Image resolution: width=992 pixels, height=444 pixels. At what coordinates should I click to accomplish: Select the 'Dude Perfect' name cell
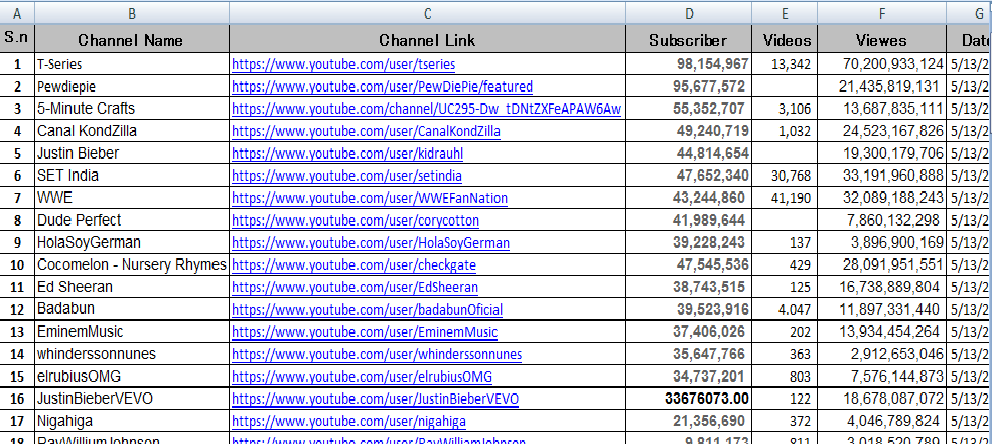pyautogui.click(x=132, y=220)
